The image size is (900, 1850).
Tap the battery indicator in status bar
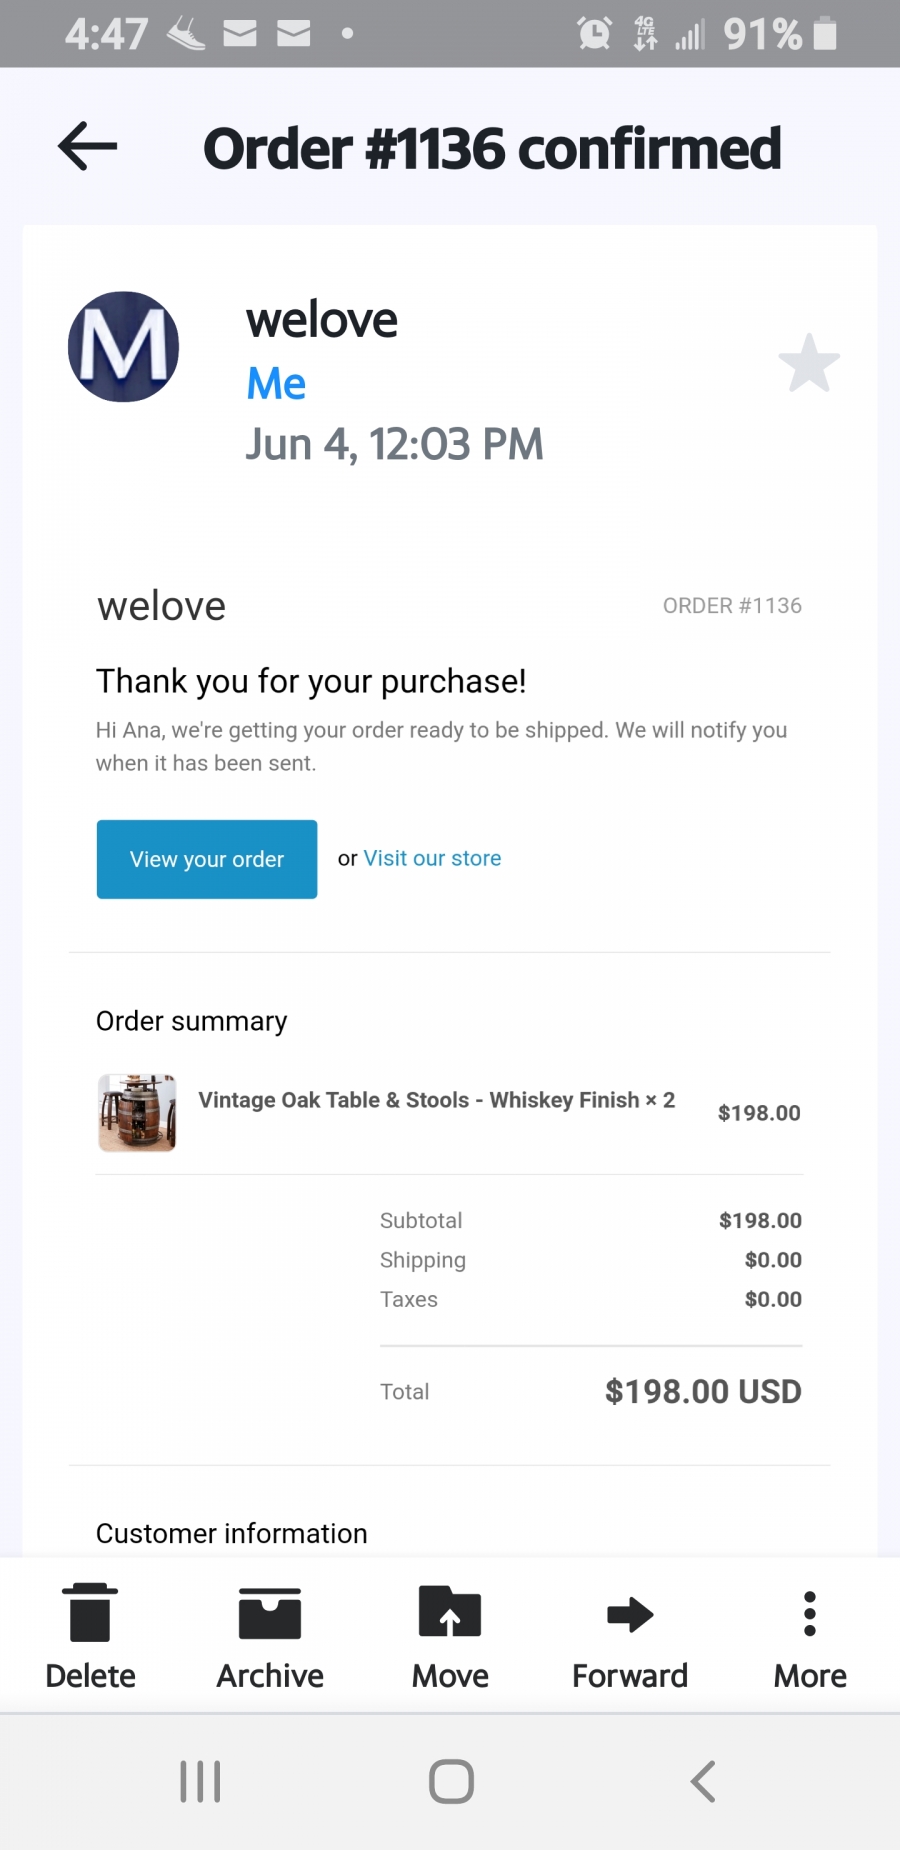point(825,34)
